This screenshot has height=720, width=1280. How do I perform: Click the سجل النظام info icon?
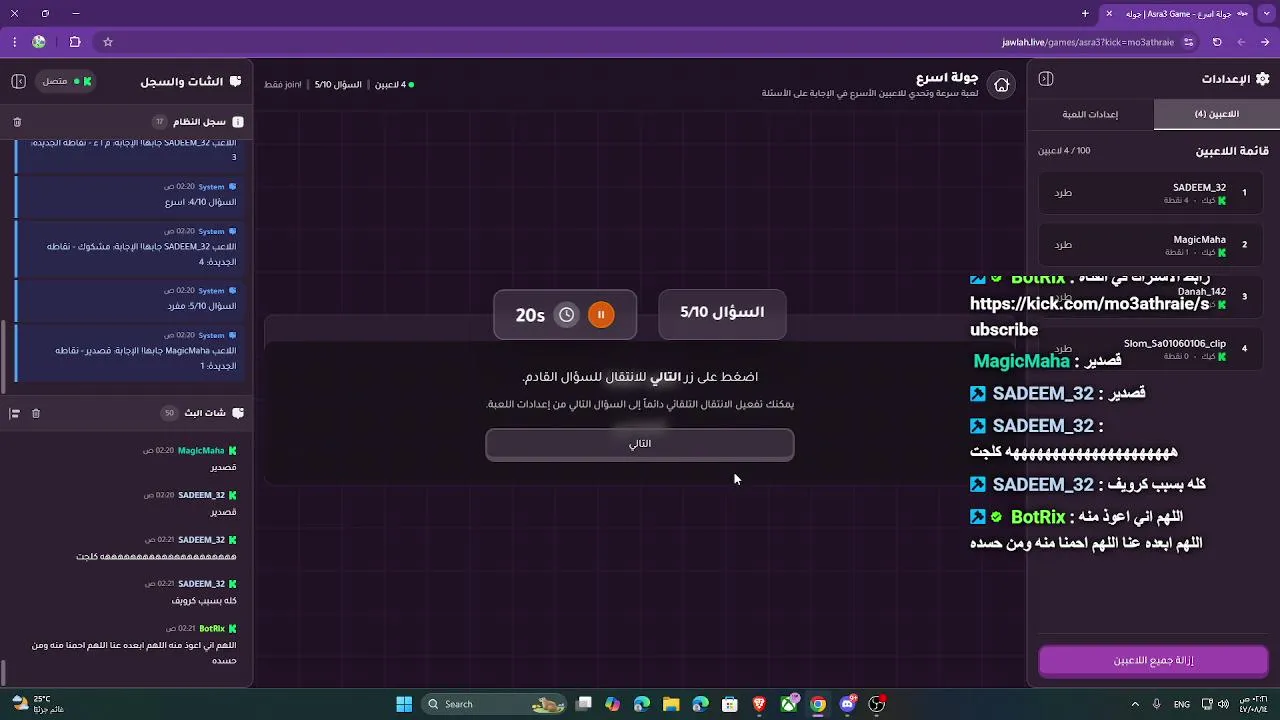tap(237, 122)
